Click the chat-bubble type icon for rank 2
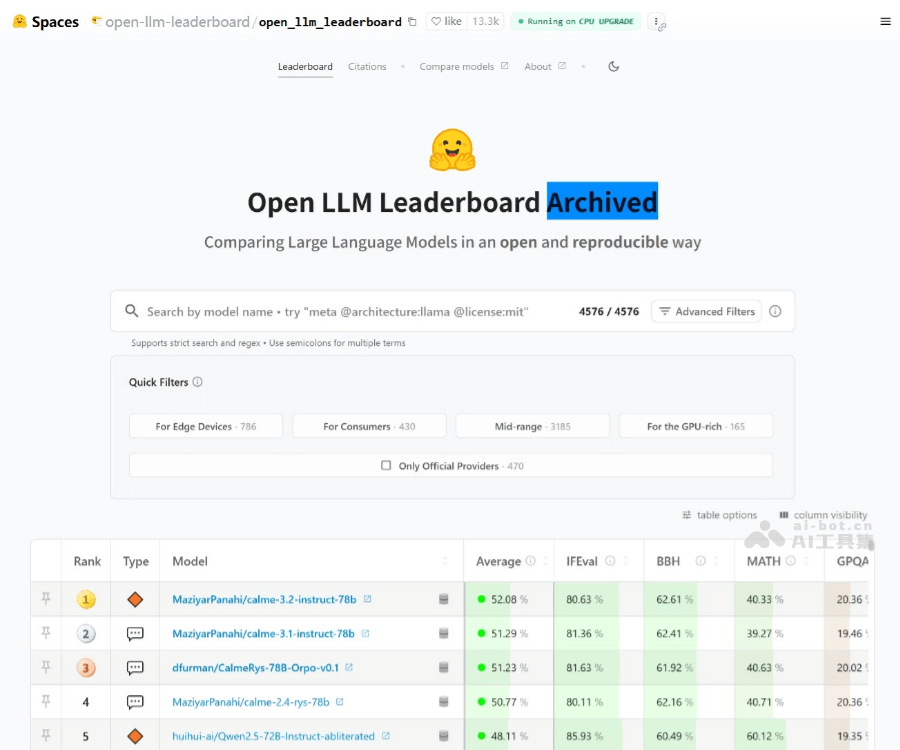The image size is (900, 750). coord(135,633)
